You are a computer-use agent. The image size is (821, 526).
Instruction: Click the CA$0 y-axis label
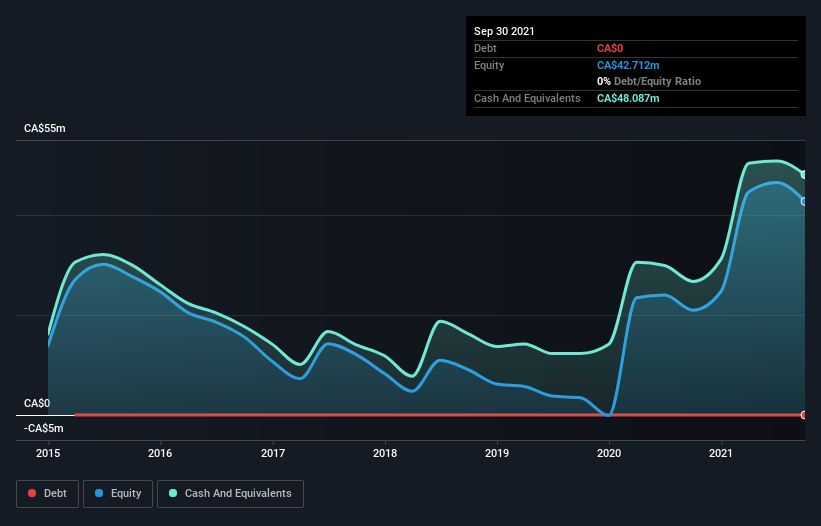point(37,404)
